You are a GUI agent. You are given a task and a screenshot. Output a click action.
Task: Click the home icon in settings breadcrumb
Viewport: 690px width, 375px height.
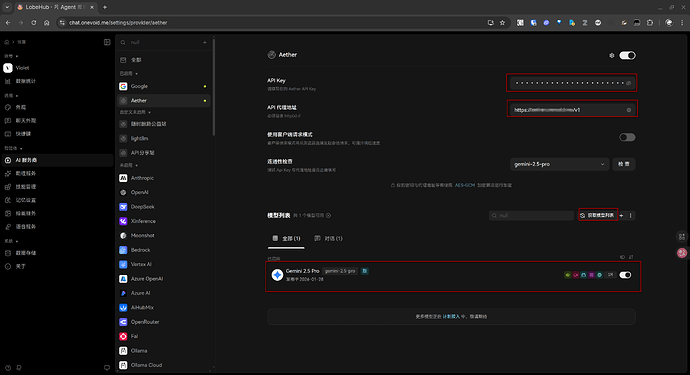[x=7, y=42]
